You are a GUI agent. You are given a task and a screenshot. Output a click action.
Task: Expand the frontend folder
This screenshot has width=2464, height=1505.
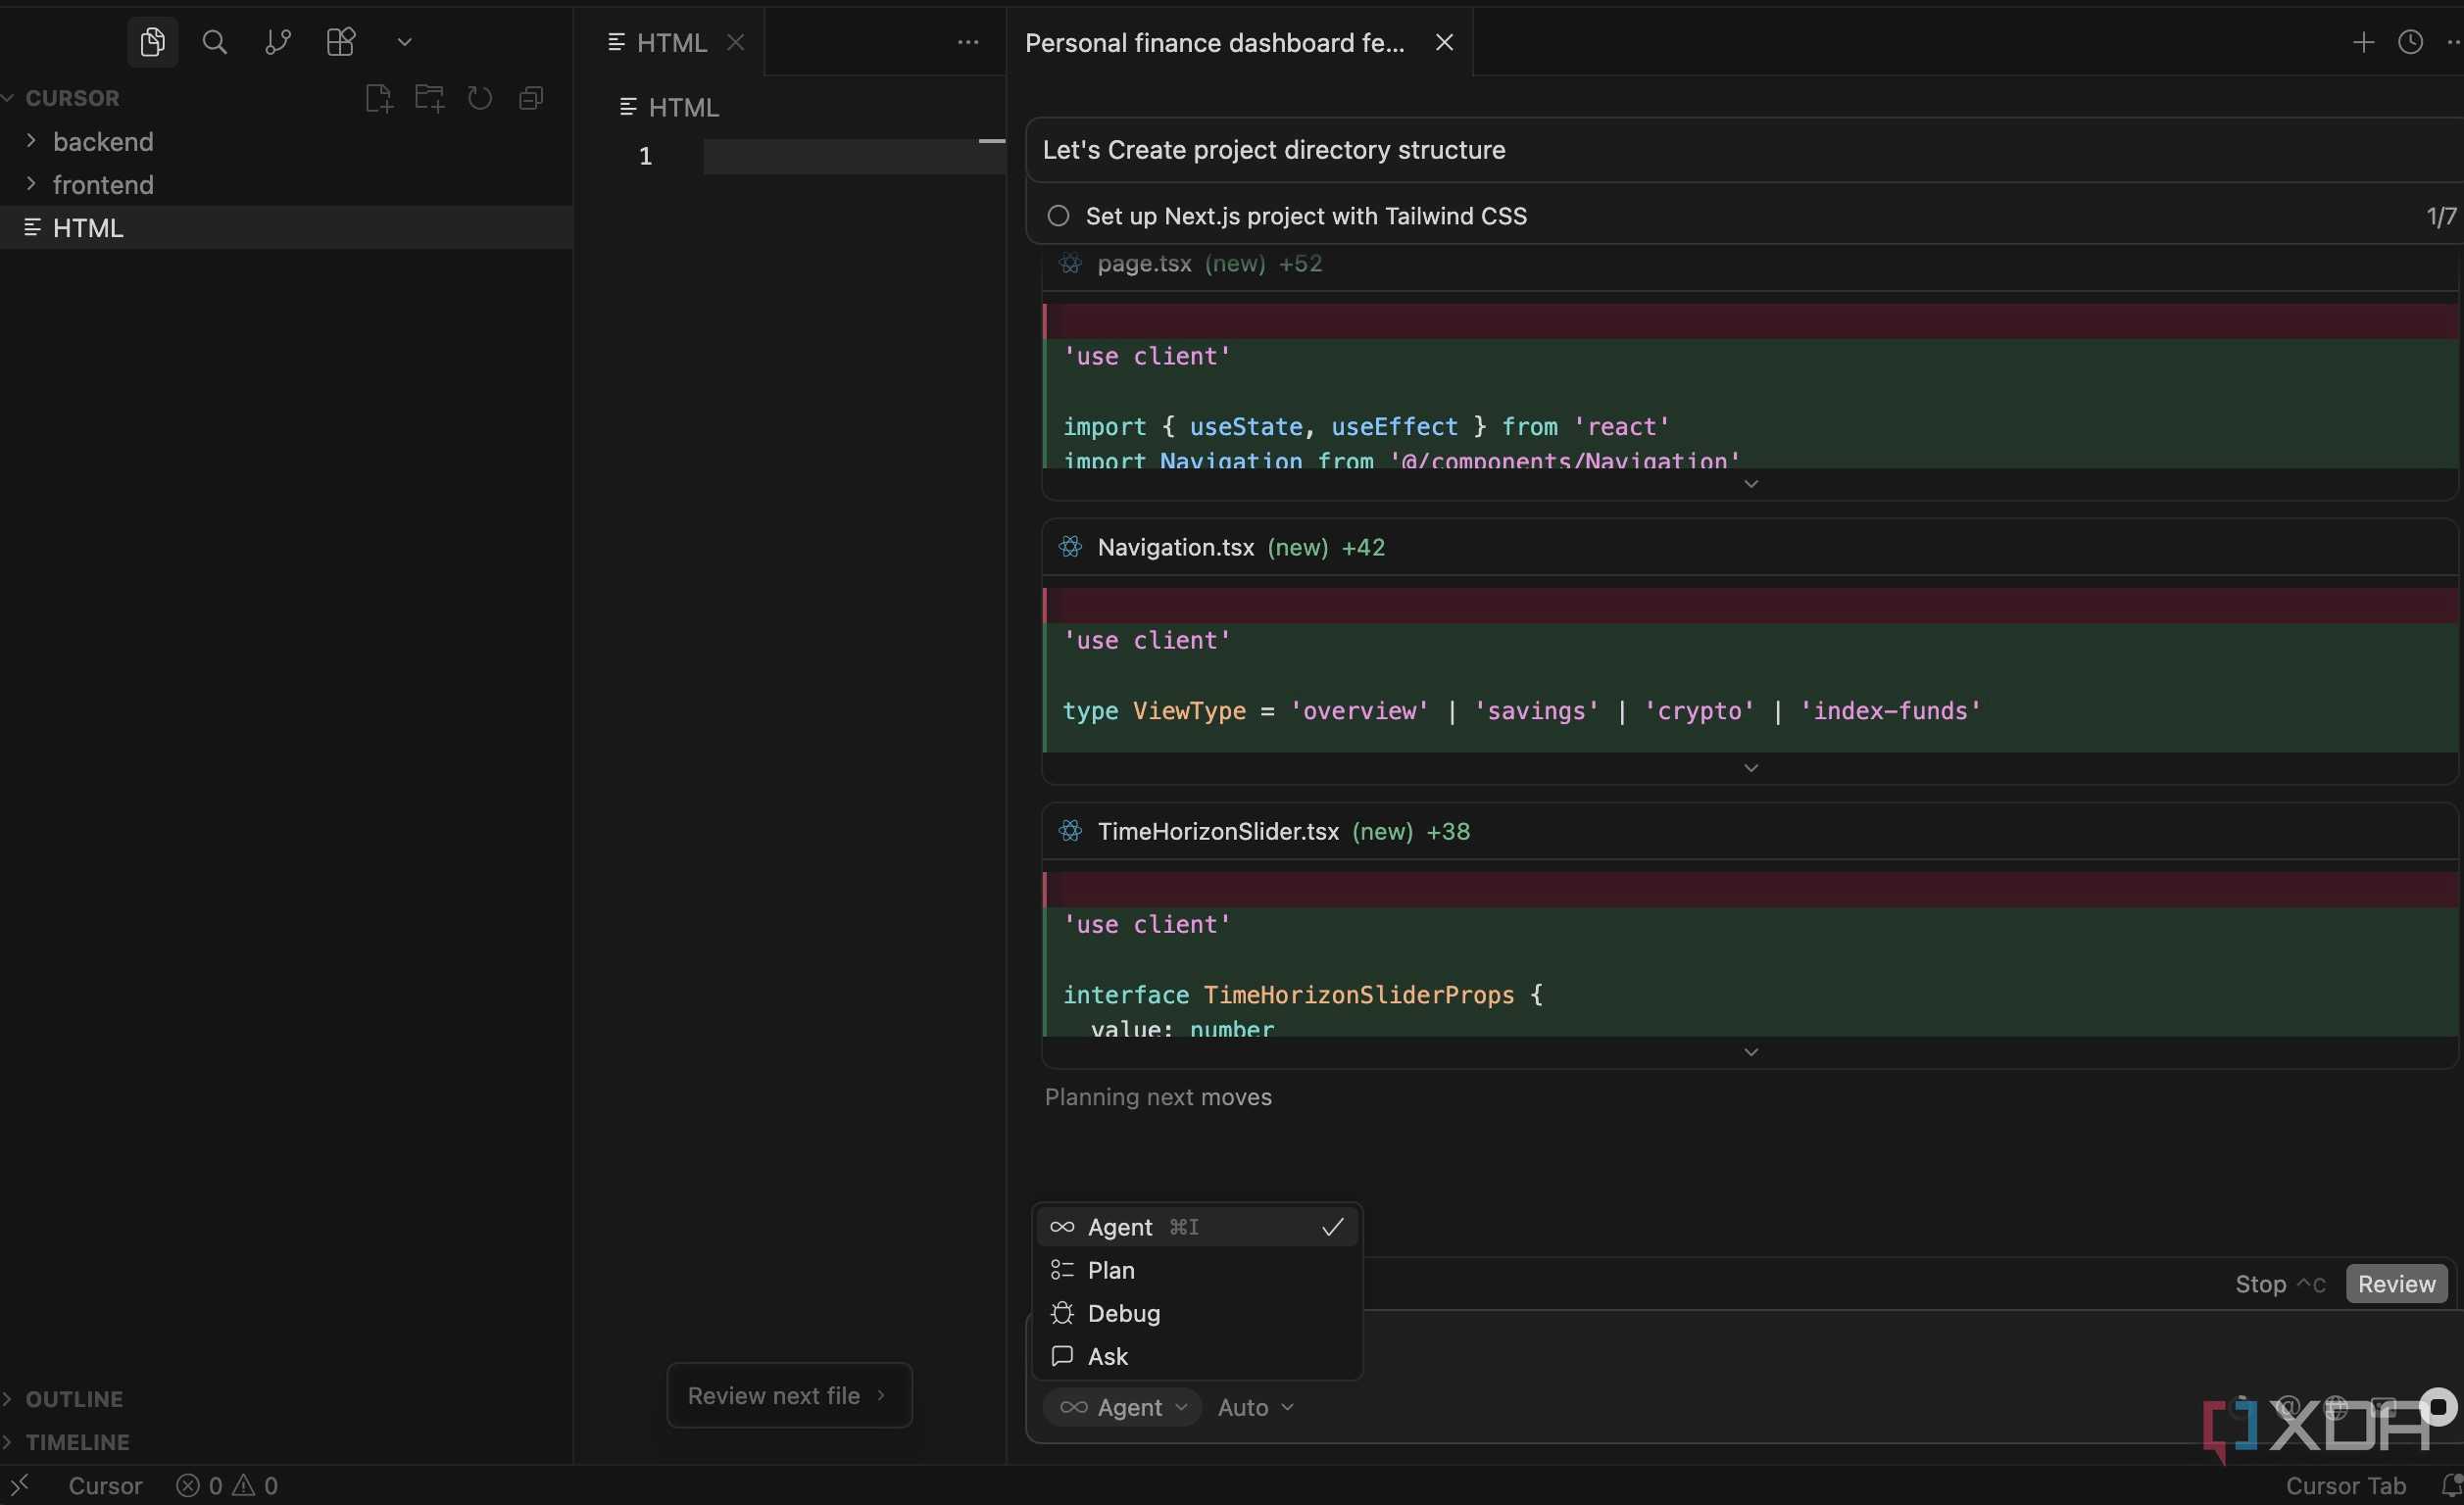286,184
